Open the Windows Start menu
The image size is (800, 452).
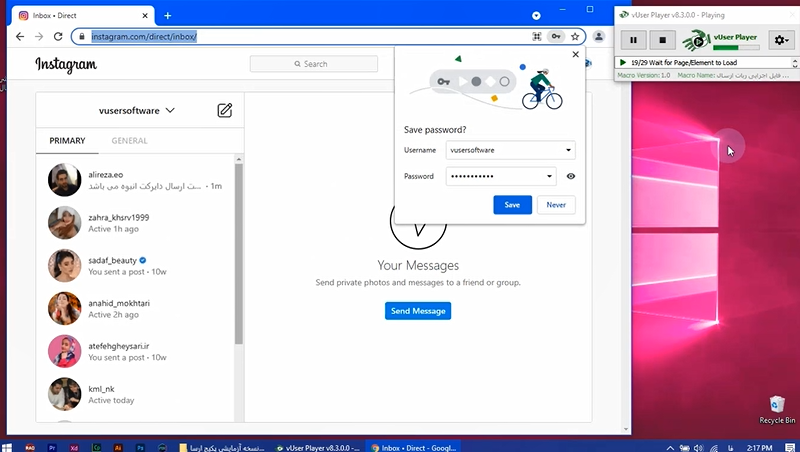[7, 447]
